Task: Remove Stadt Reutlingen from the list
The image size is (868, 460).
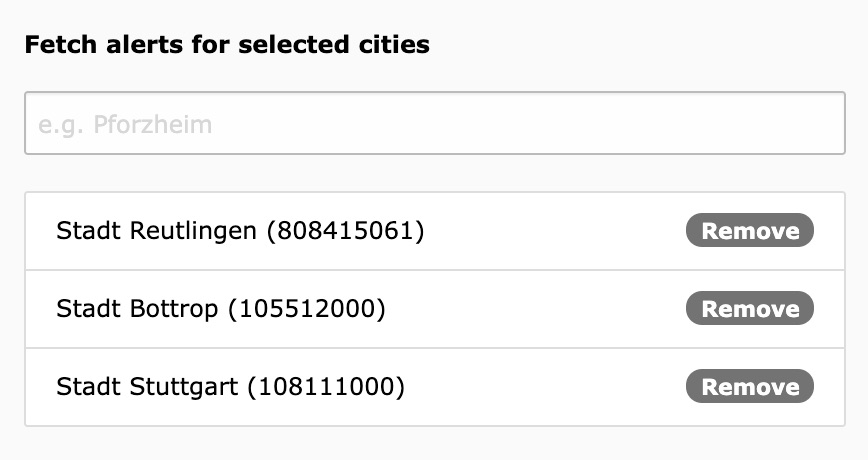Action: [x=749, y=231]
